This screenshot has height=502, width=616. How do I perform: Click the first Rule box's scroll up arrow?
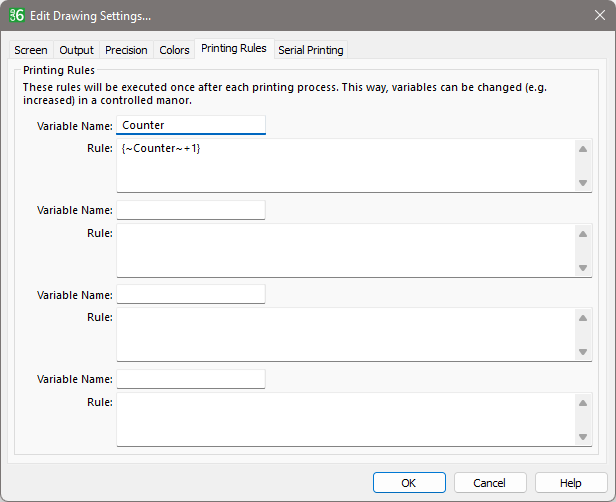point(583,149)
